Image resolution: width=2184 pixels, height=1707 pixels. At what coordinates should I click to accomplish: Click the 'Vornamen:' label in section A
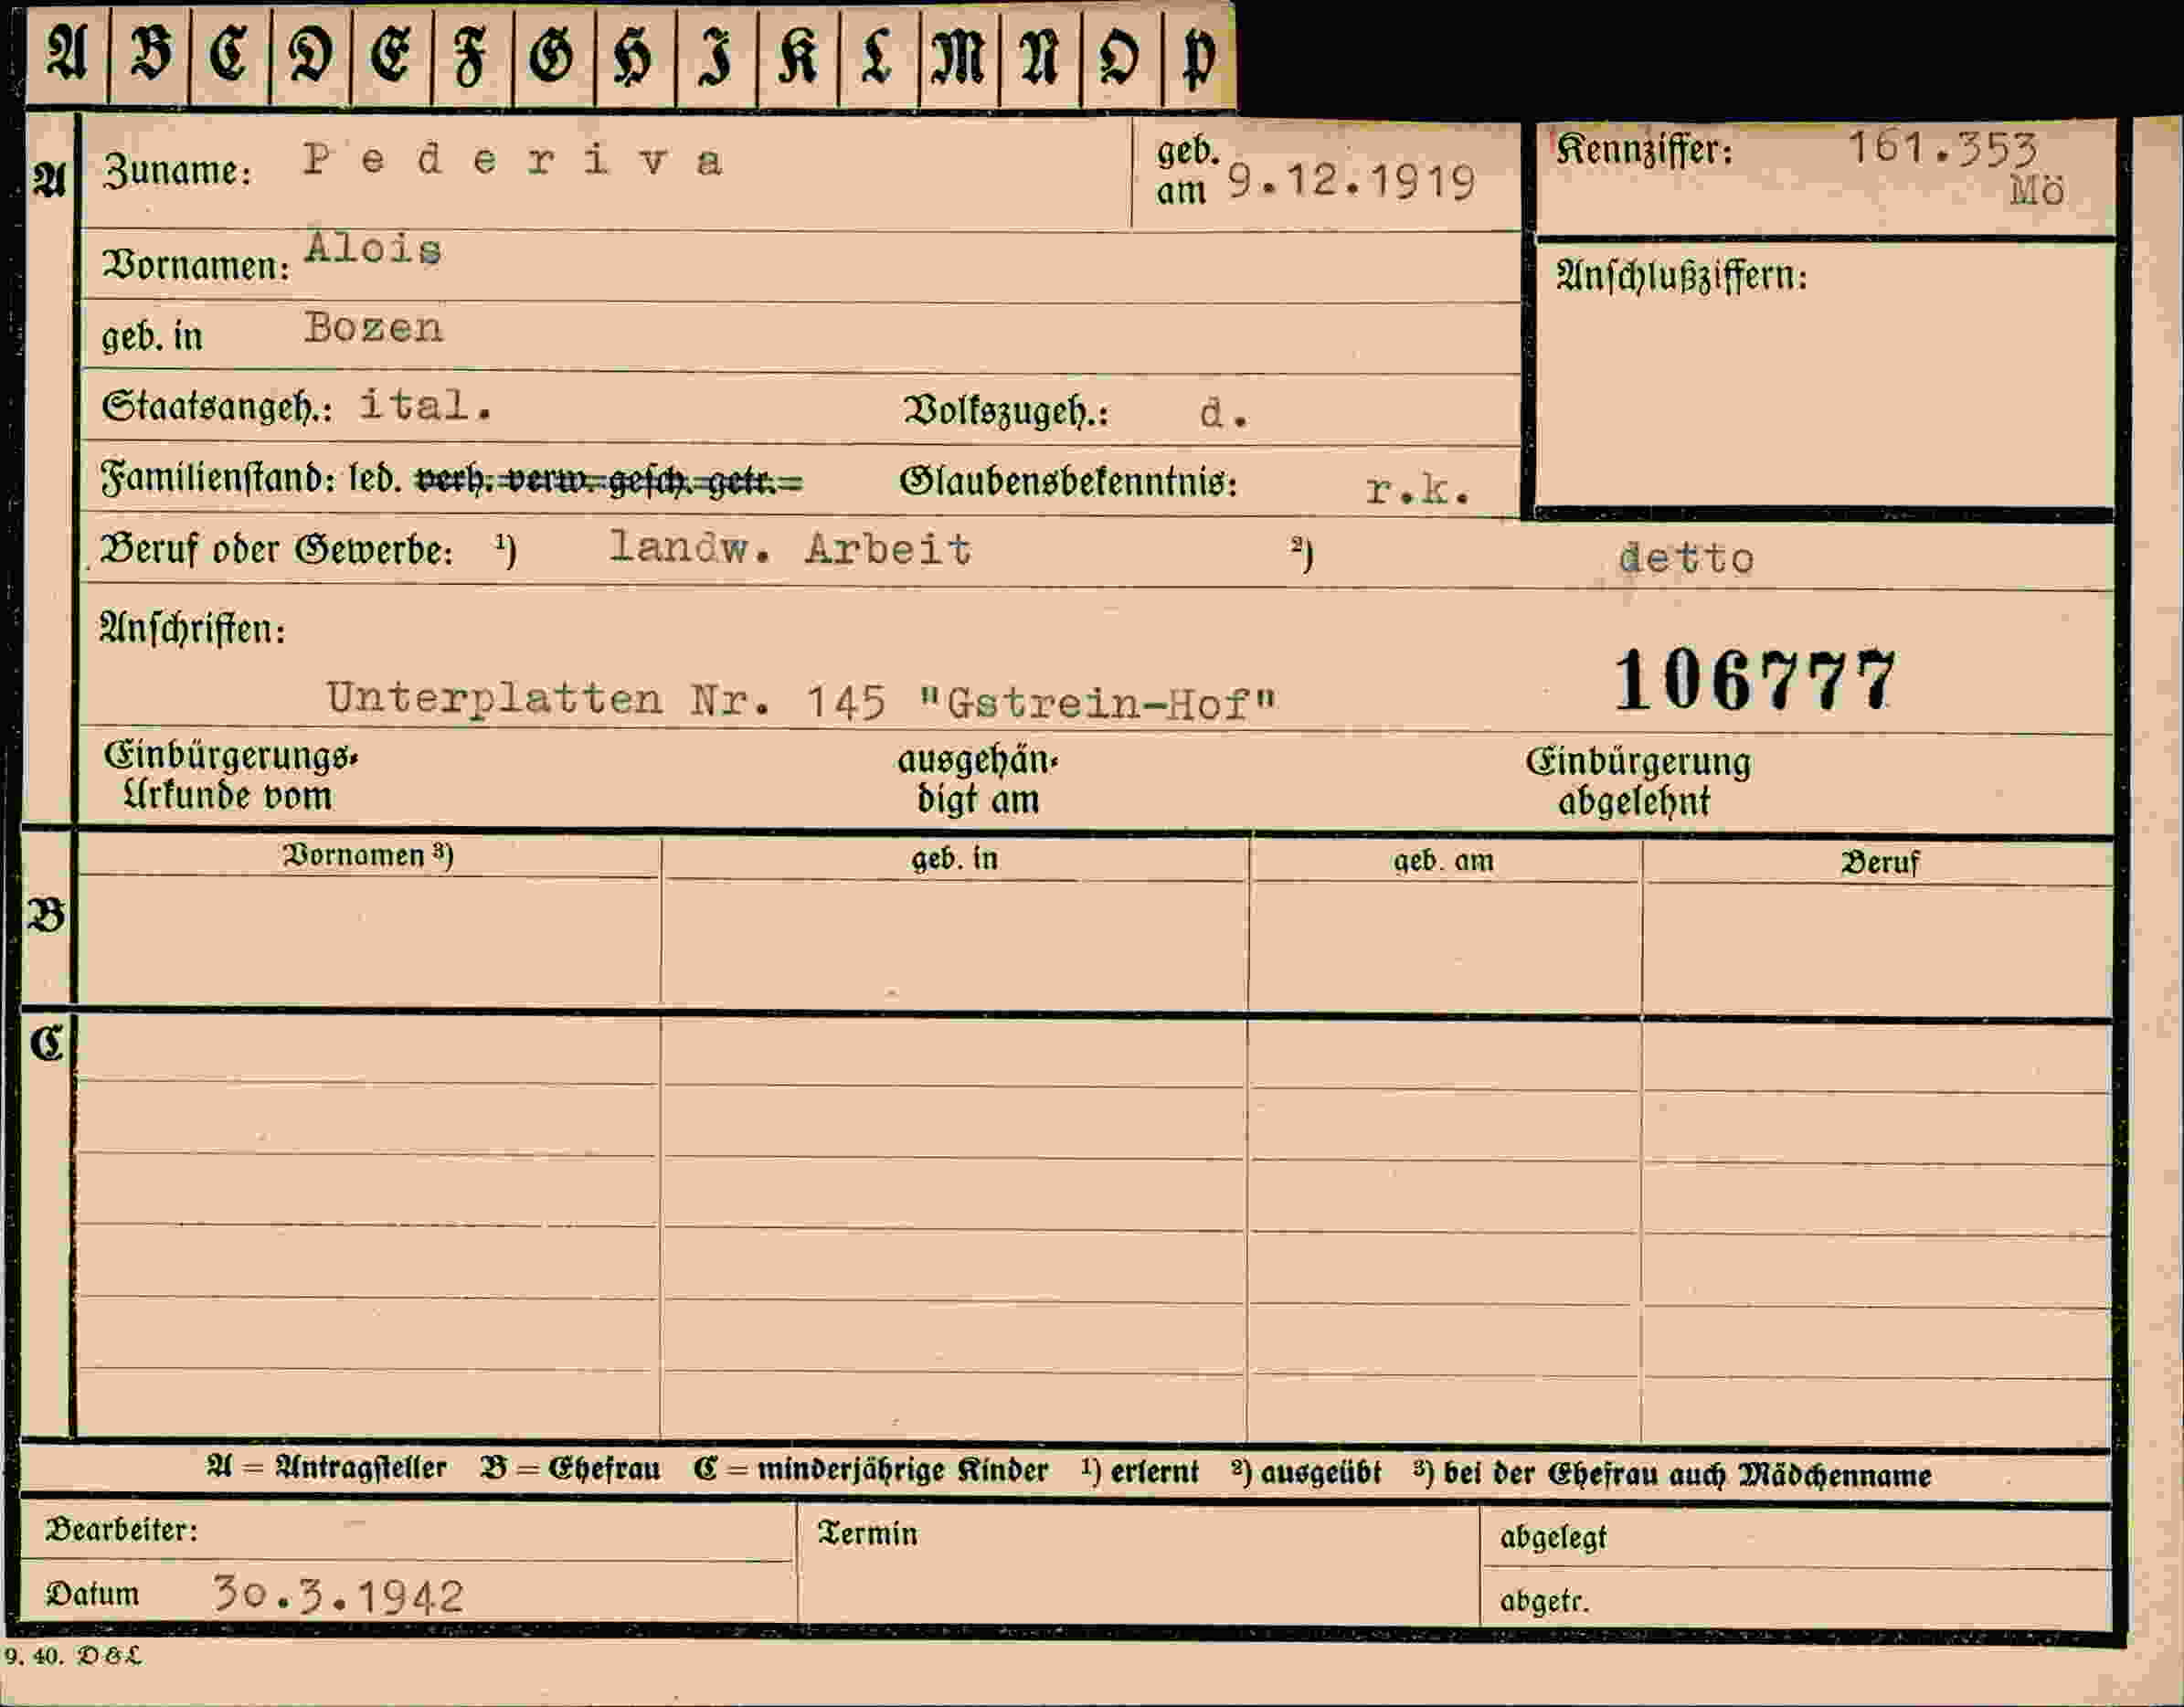[196, 266]
